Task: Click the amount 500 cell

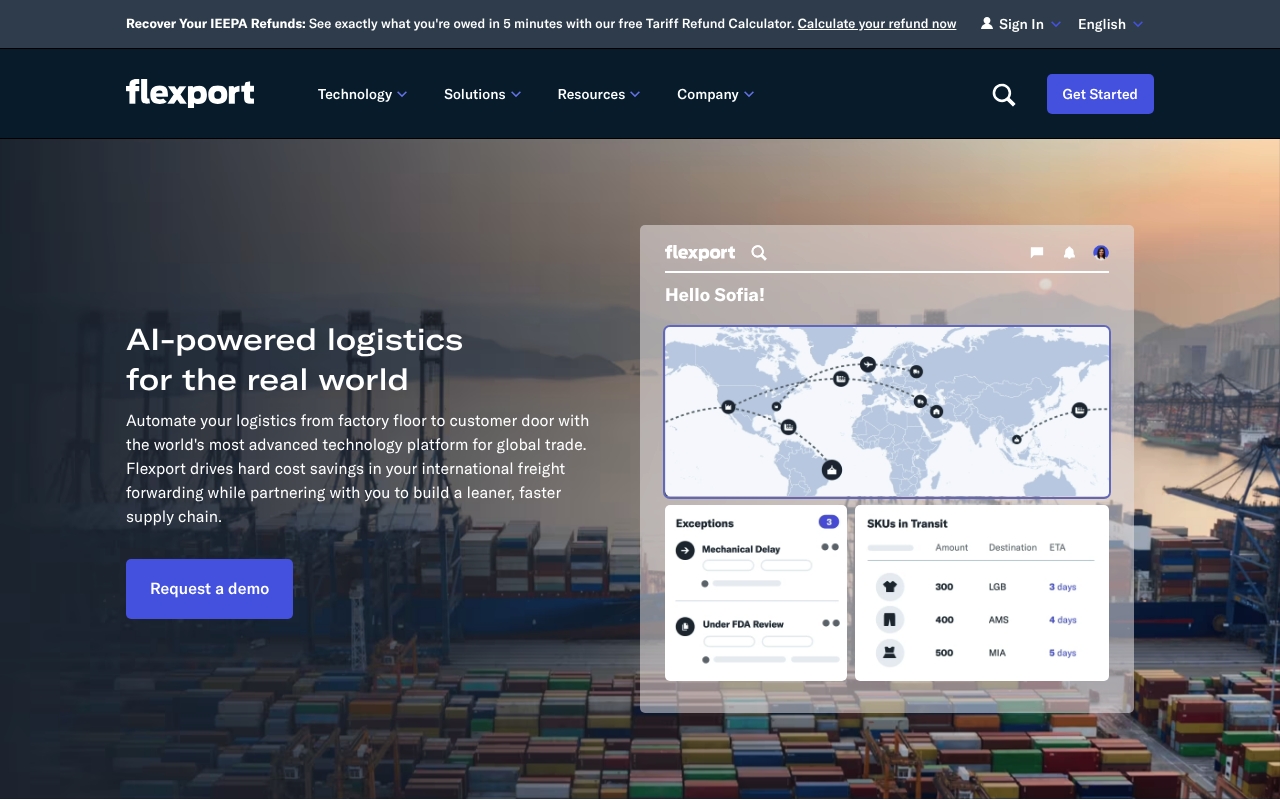Action: (944, 653)
